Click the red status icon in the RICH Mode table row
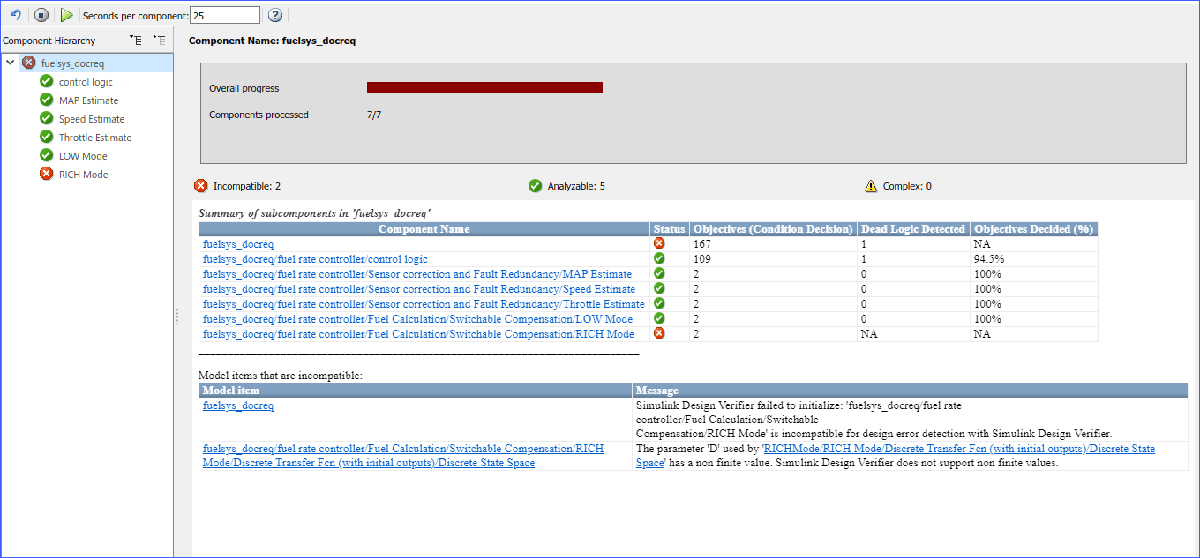Screen dimensions: 1200x558 [x=659, y=334]
